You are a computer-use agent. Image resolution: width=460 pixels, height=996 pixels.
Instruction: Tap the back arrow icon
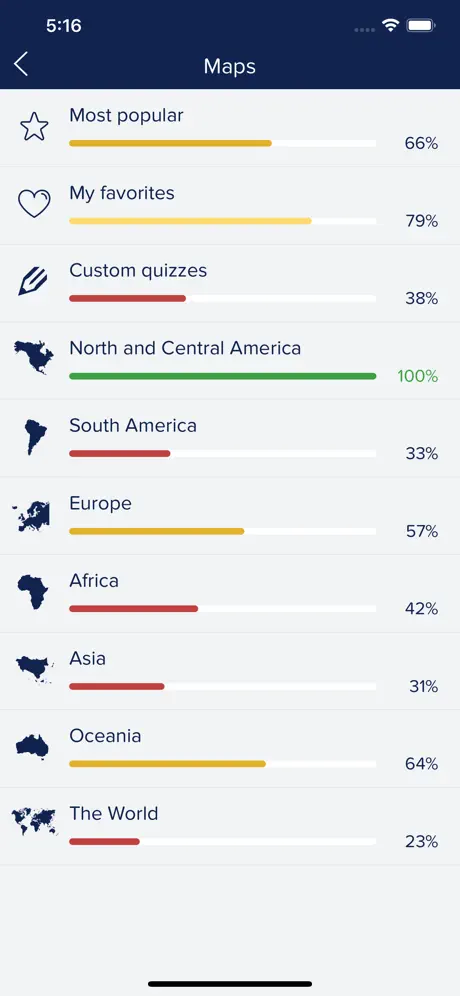(x=21, y=64)
